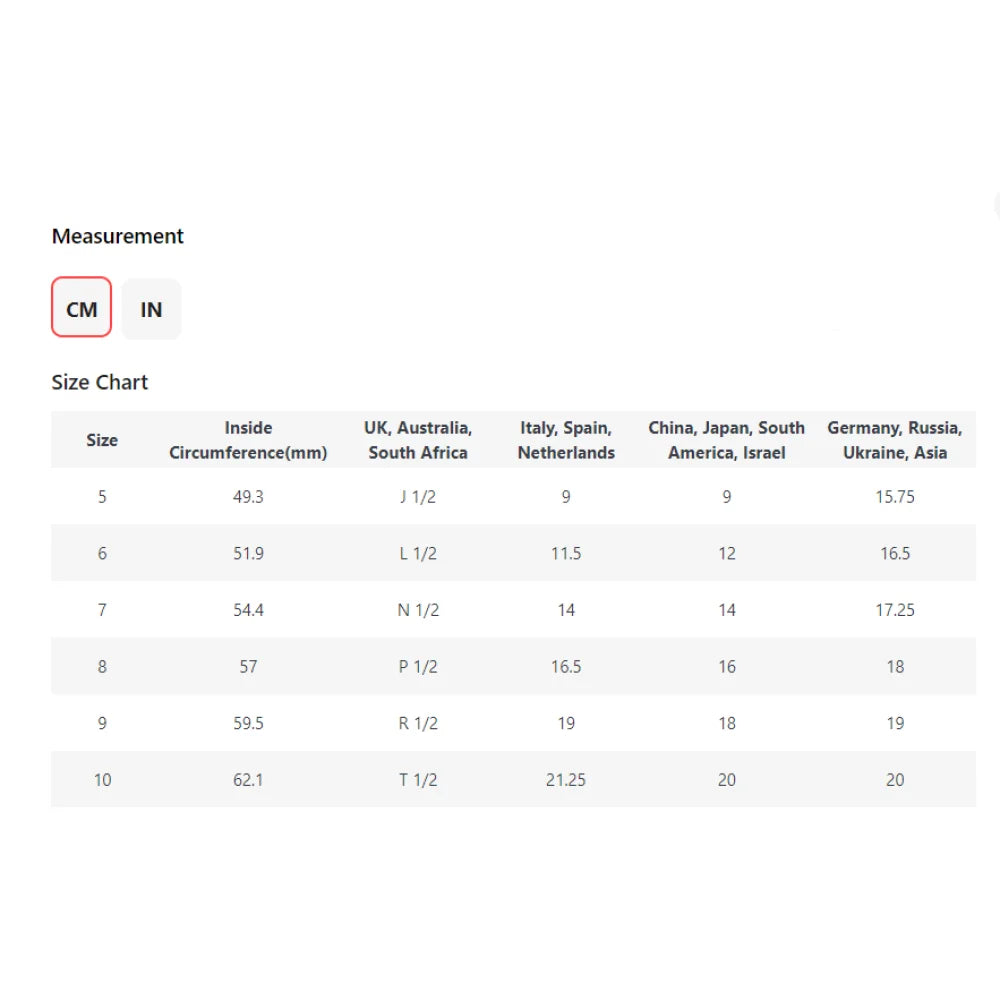Screen dimensions: 1000x1000
Task: Select the size 7 row
Action: [x=513, y=610]
